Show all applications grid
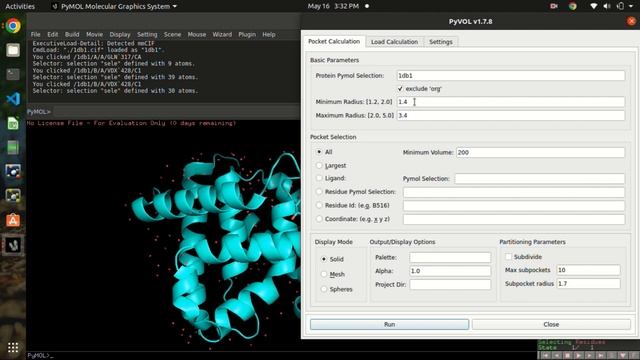 click(13, 347)
